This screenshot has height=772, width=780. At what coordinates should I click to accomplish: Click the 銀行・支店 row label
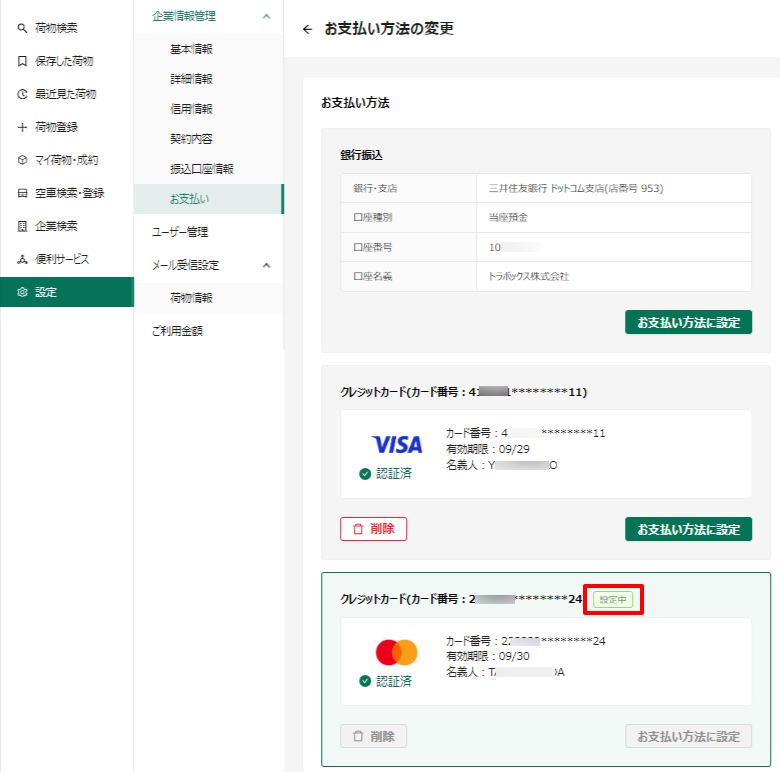375,189
